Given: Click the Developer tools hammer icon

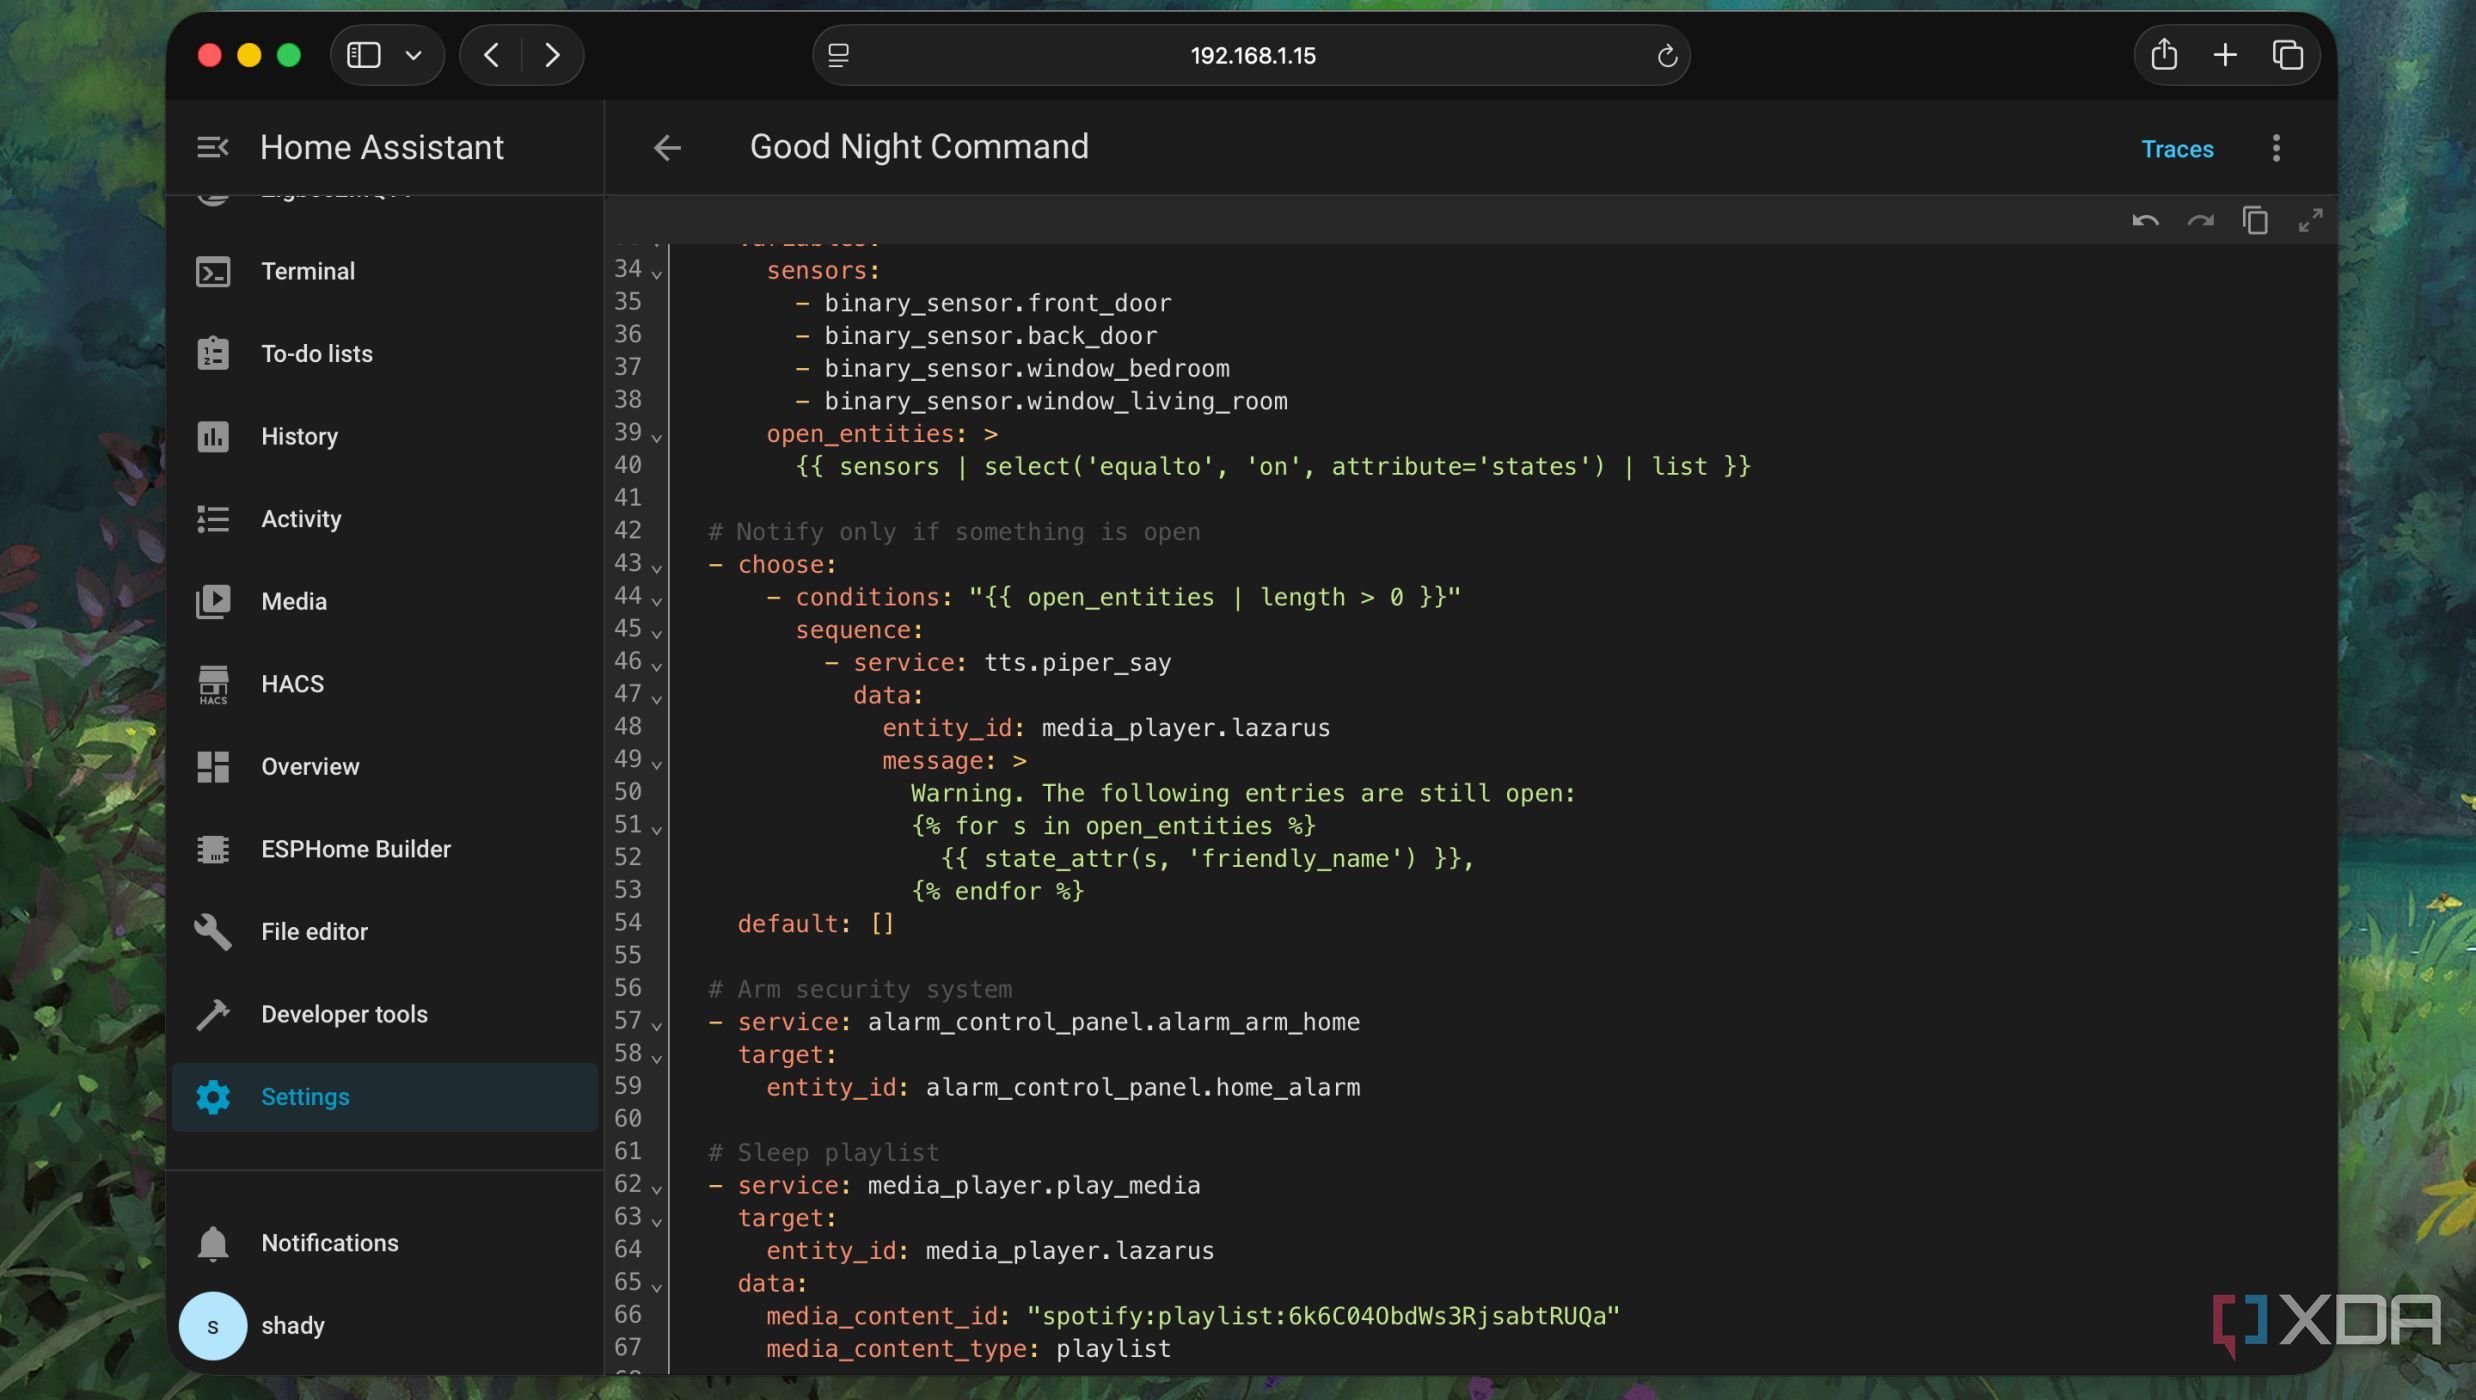Looking at the screenshot, I should point(213,1015).
